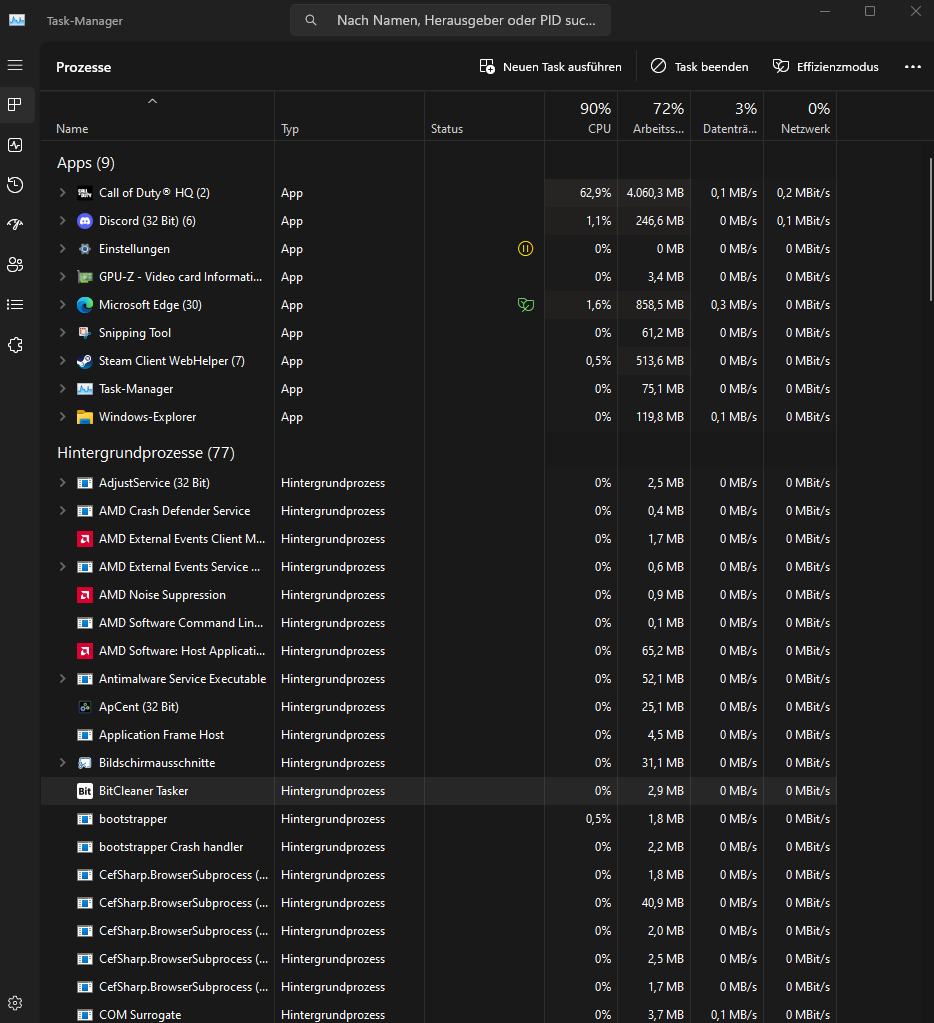Expand the Call of Duty HQ process group

63,192
